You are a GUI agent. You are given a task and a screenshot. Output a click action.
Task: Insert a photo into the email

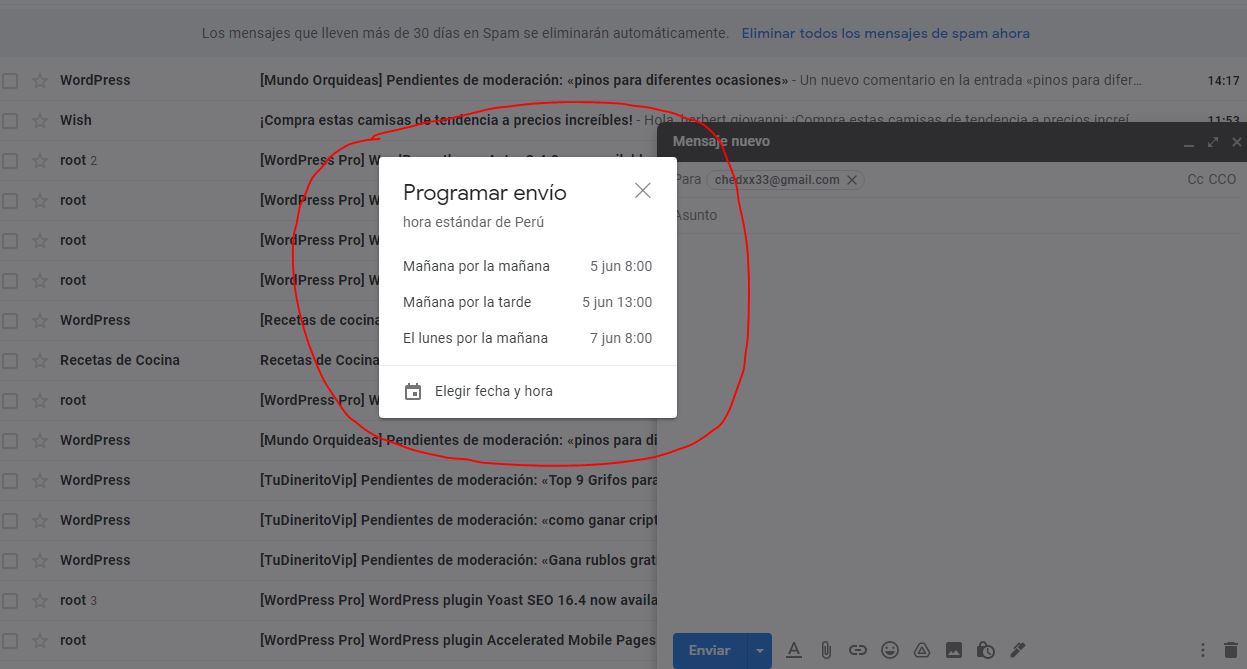[954, 650]
